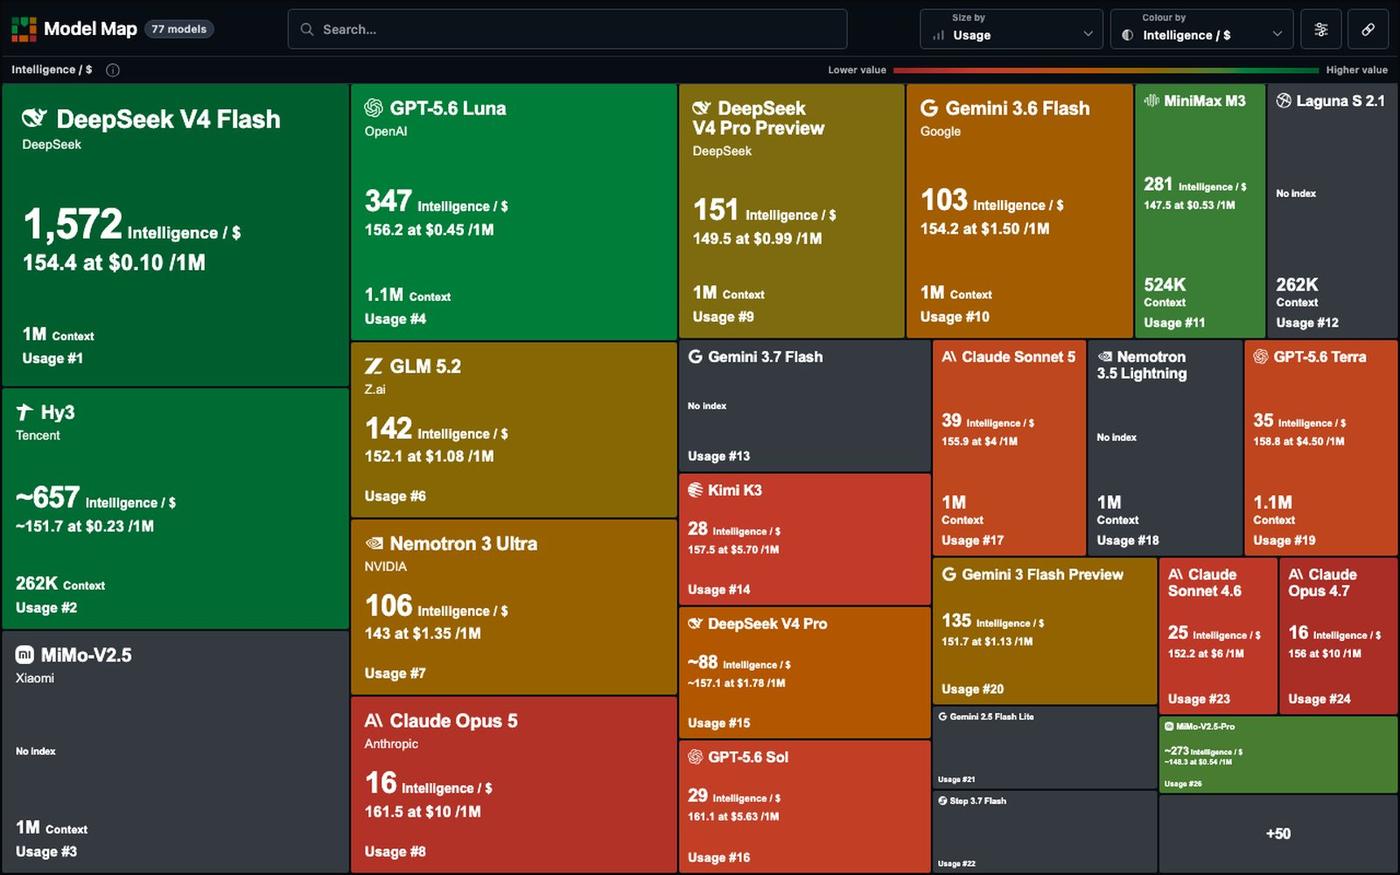The width and height of the screenshot is (1400, 875).
Task: Click the OpenAI logo on GPT-5.6 Luna
Action: [374, 108]
